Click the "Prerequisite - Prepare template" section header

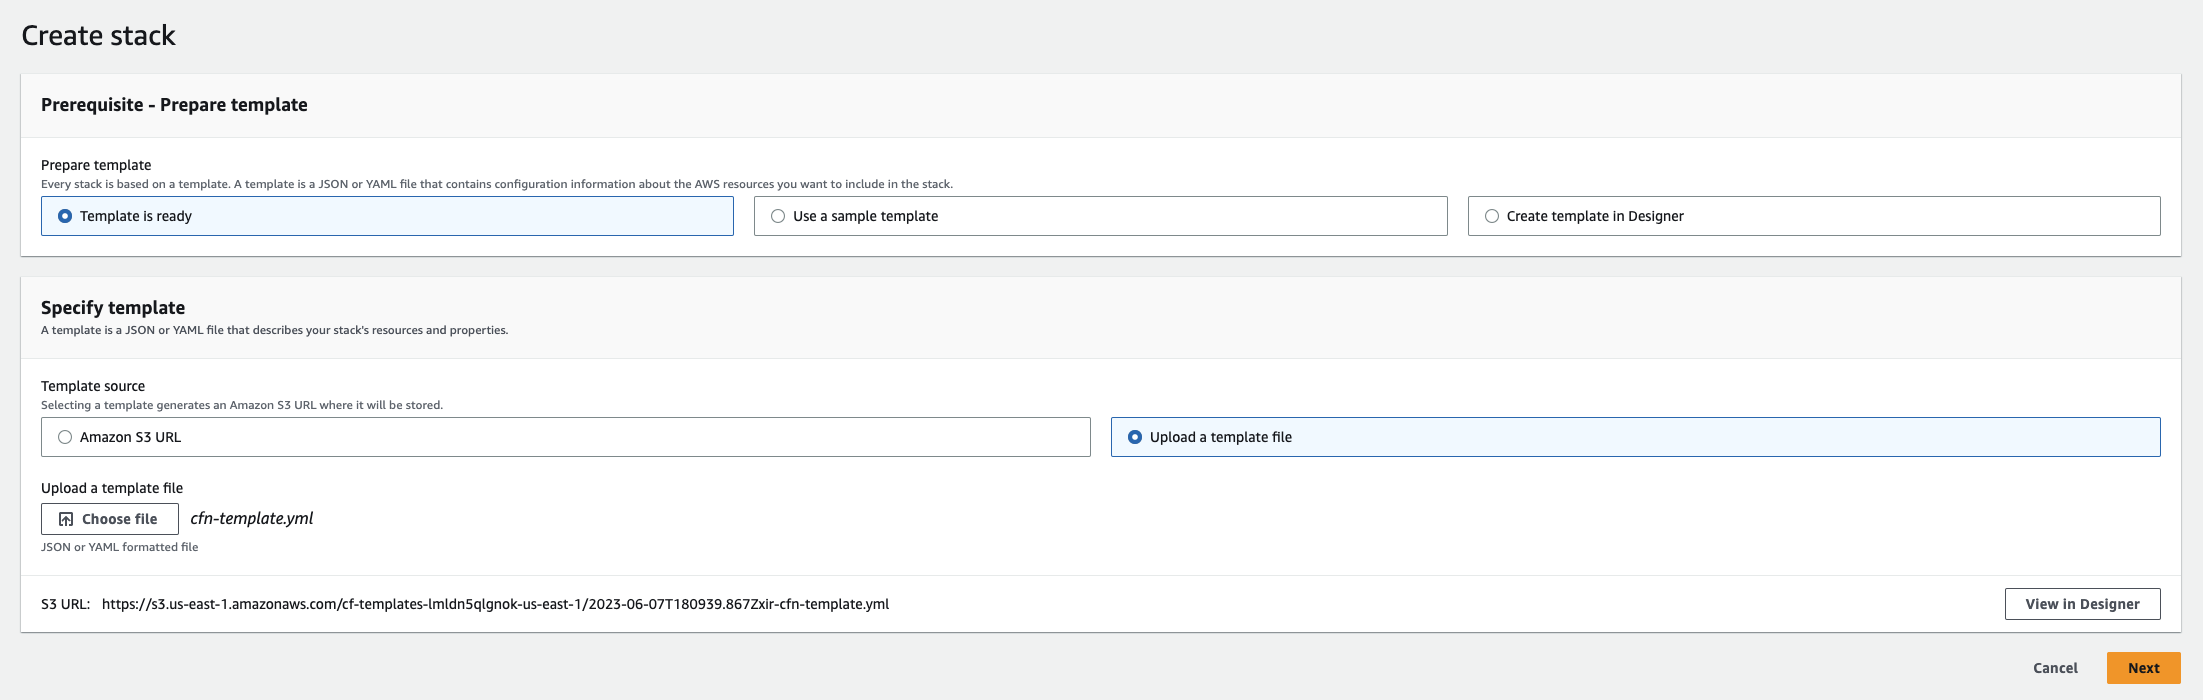[x=174, y=105]
